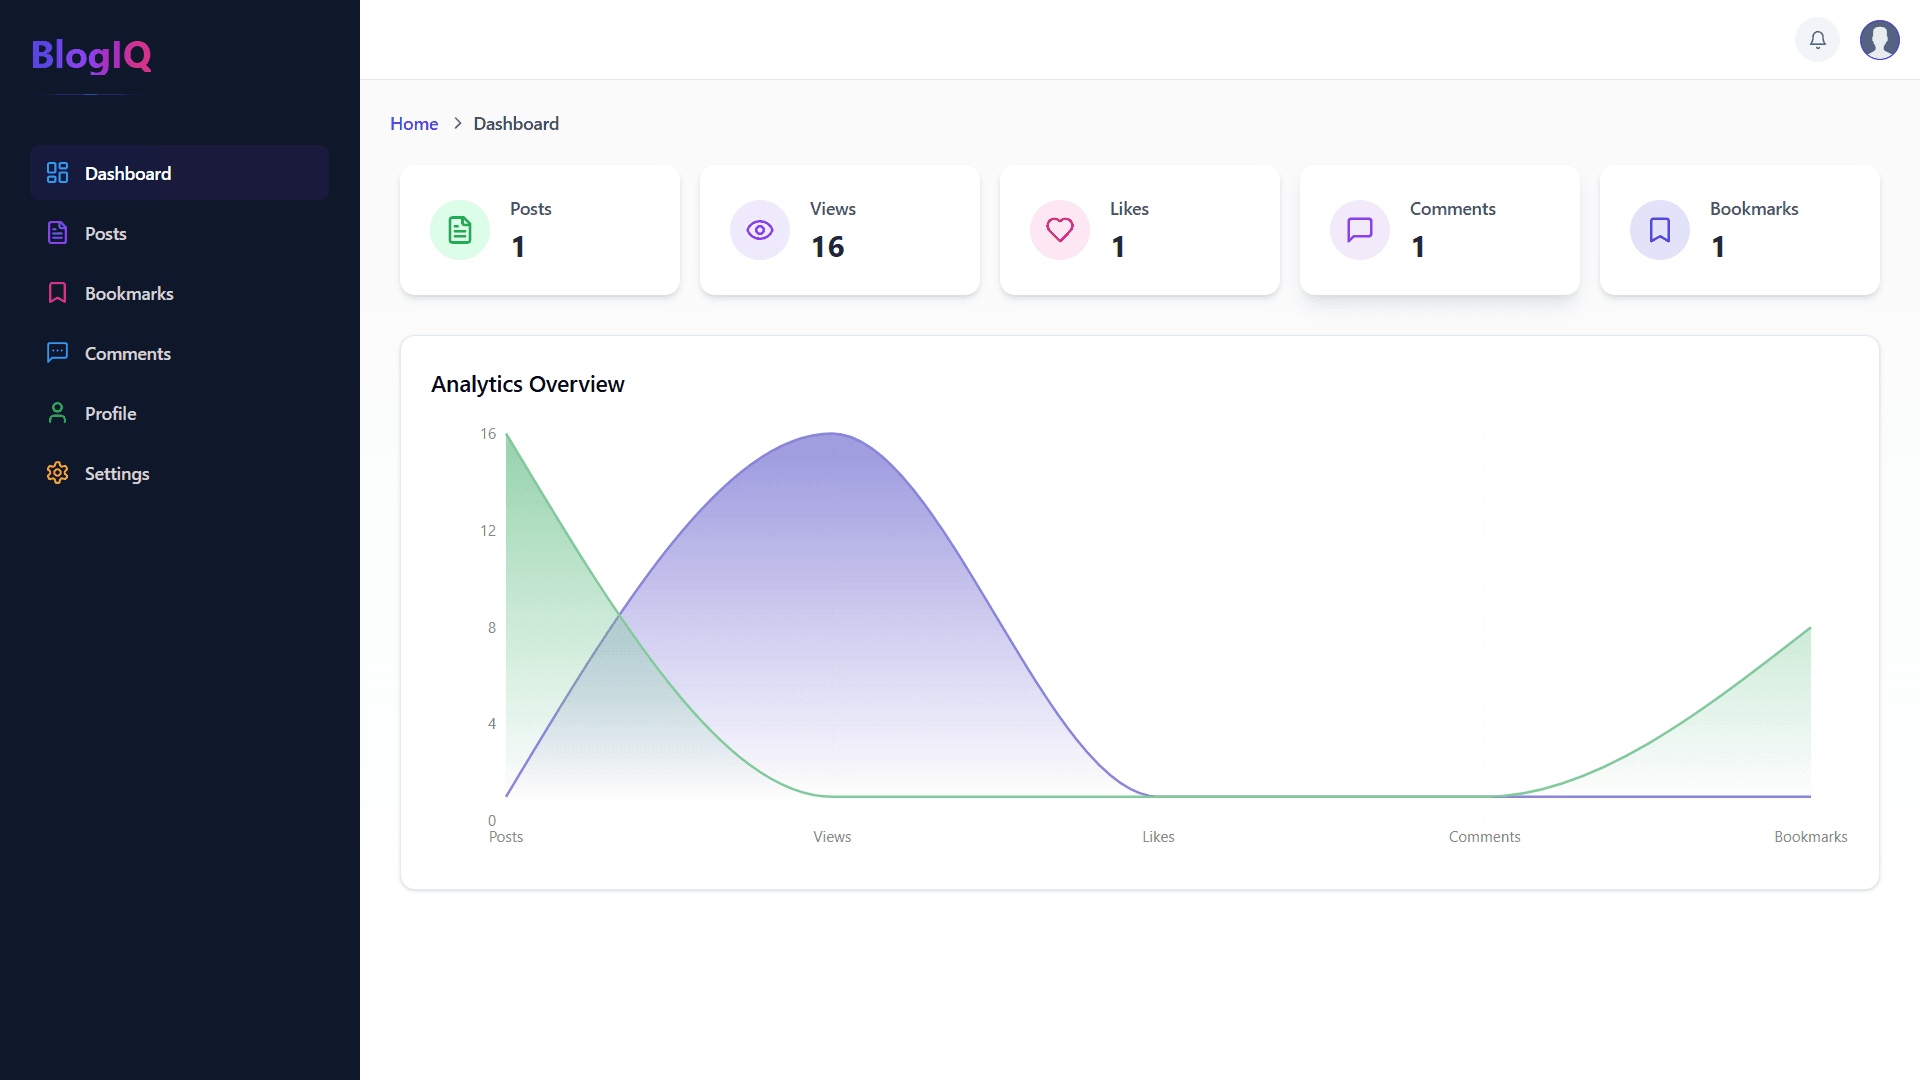
Task: Click the Views label on the chart axis
Action: (x=831, y=836)
